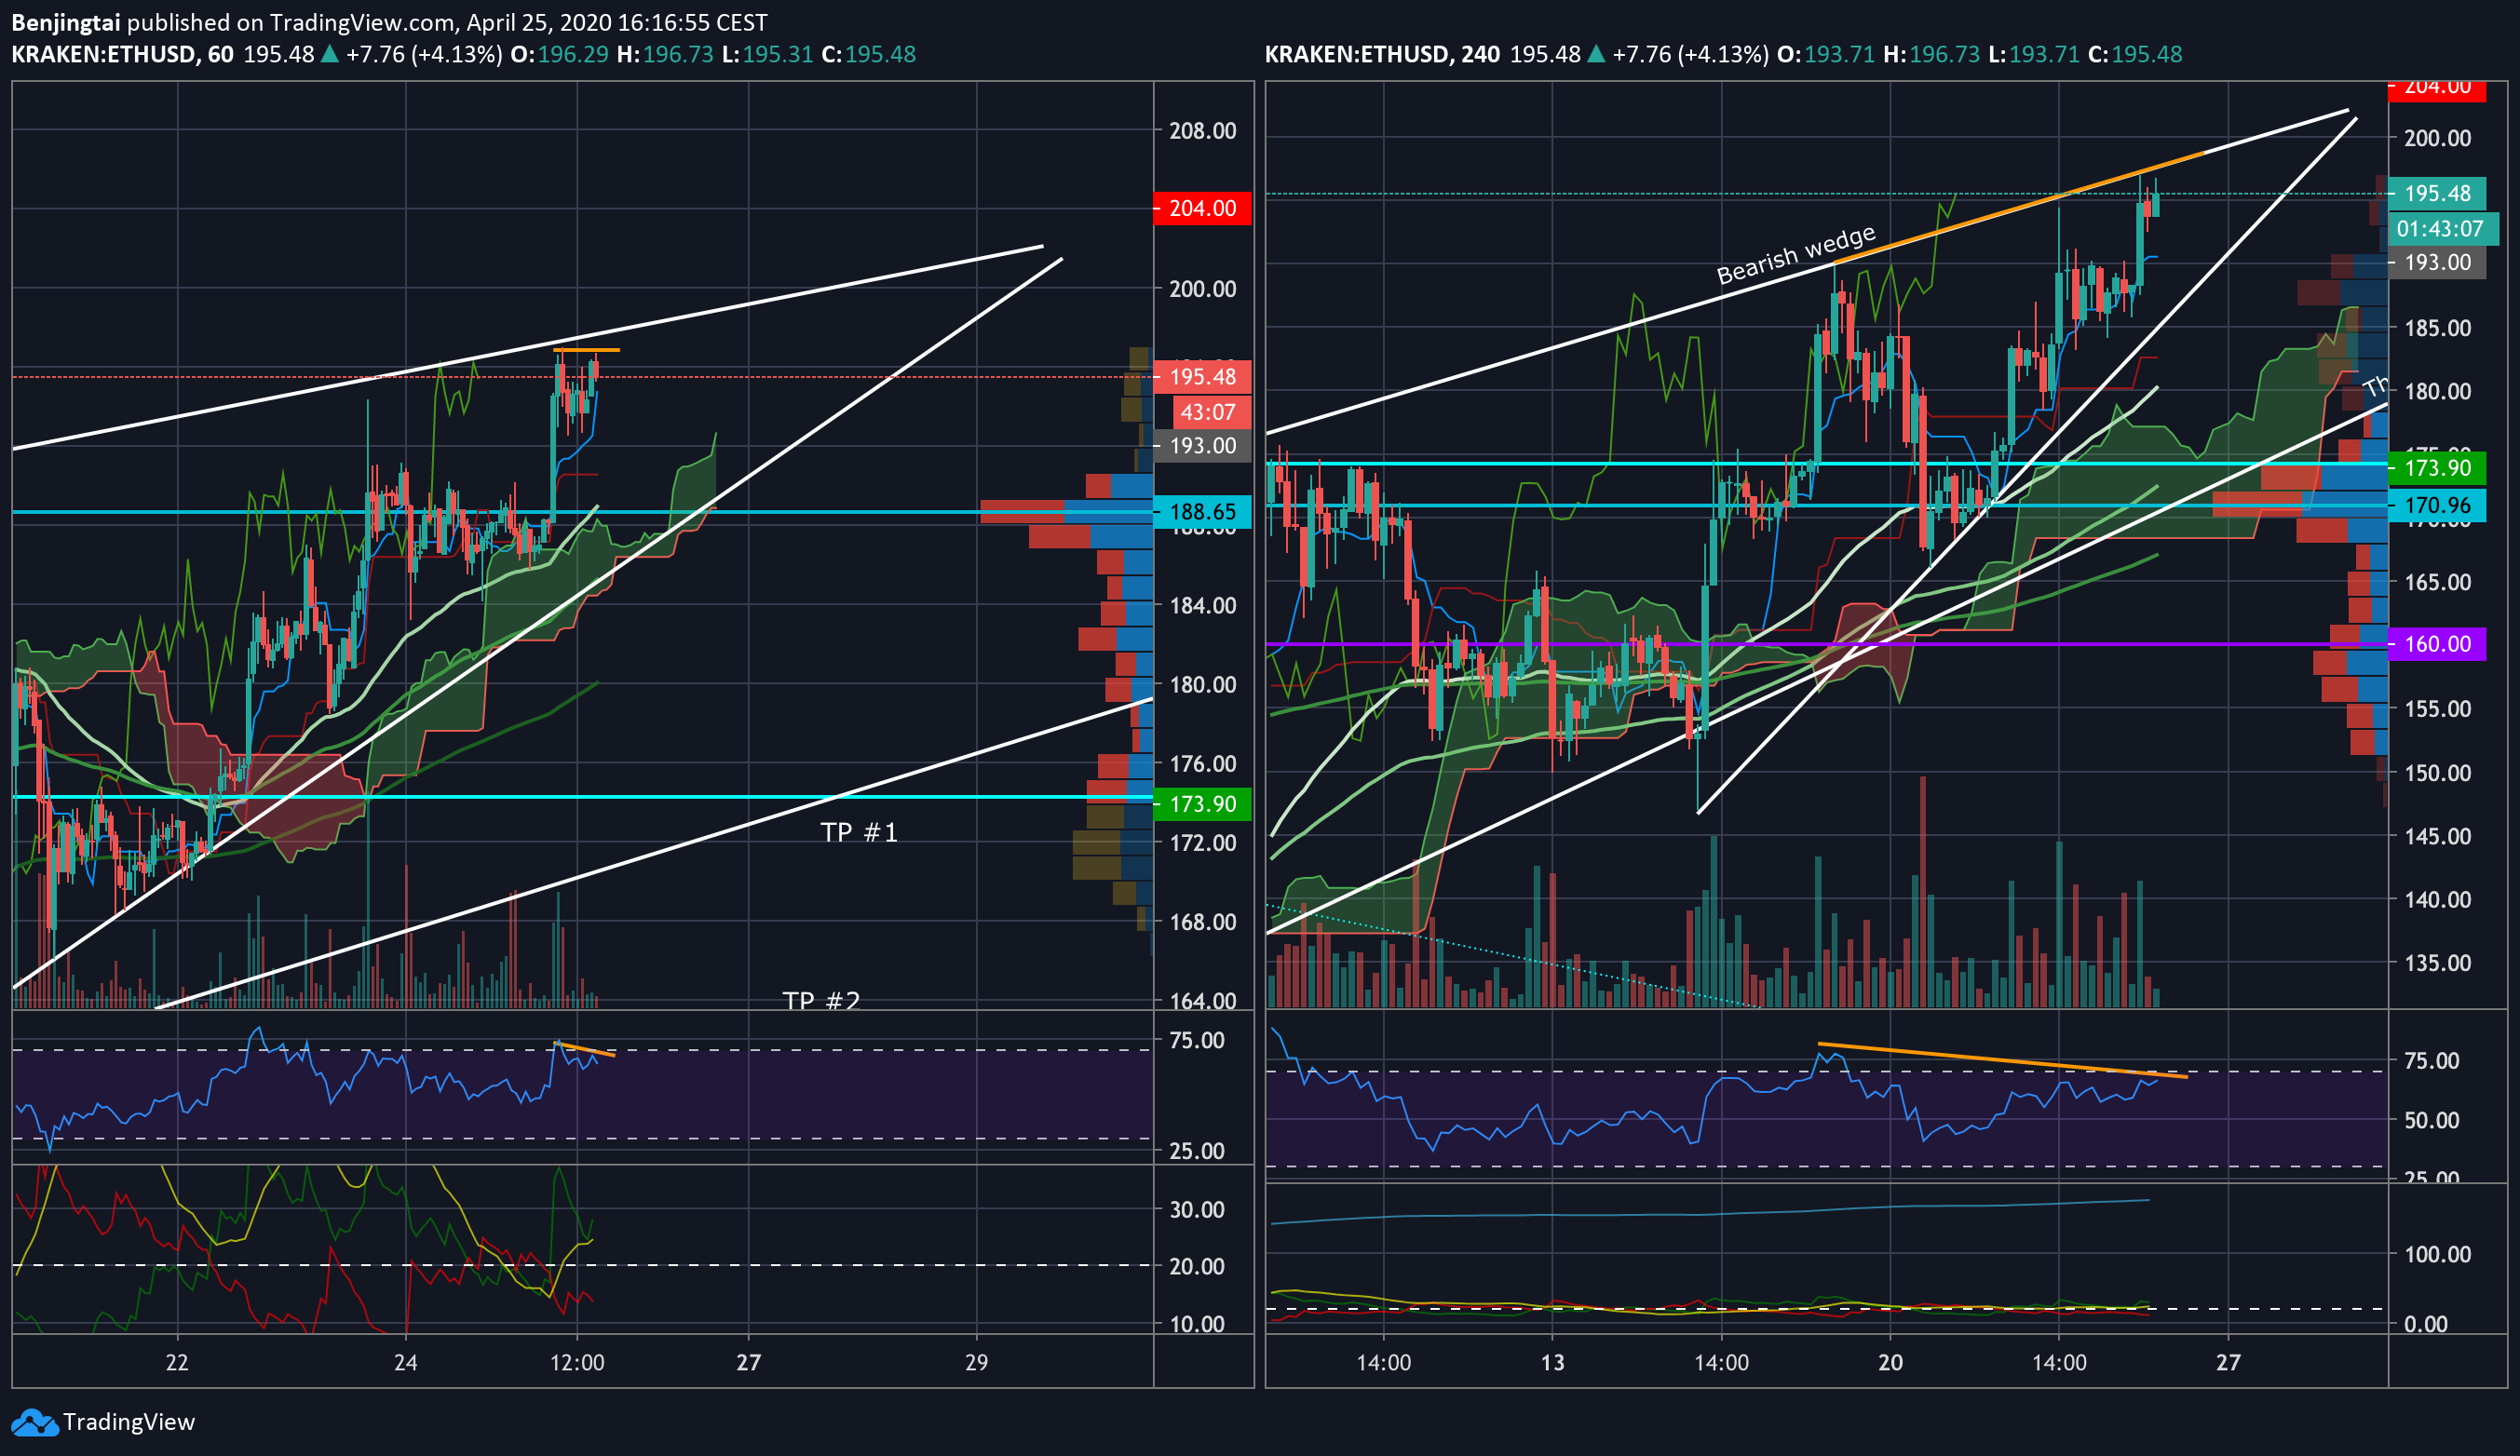Viewport: 2520px width, 1456px height.
Task: Select the KRAKEN:ETHUSD, 240 chart title
Action: (x=1382, y=54)
